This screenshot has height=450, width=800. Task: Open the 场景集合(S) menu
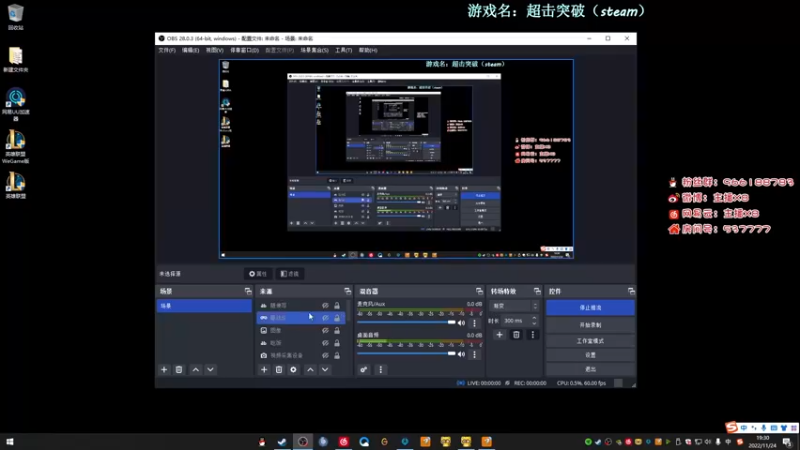pos(314,50)
